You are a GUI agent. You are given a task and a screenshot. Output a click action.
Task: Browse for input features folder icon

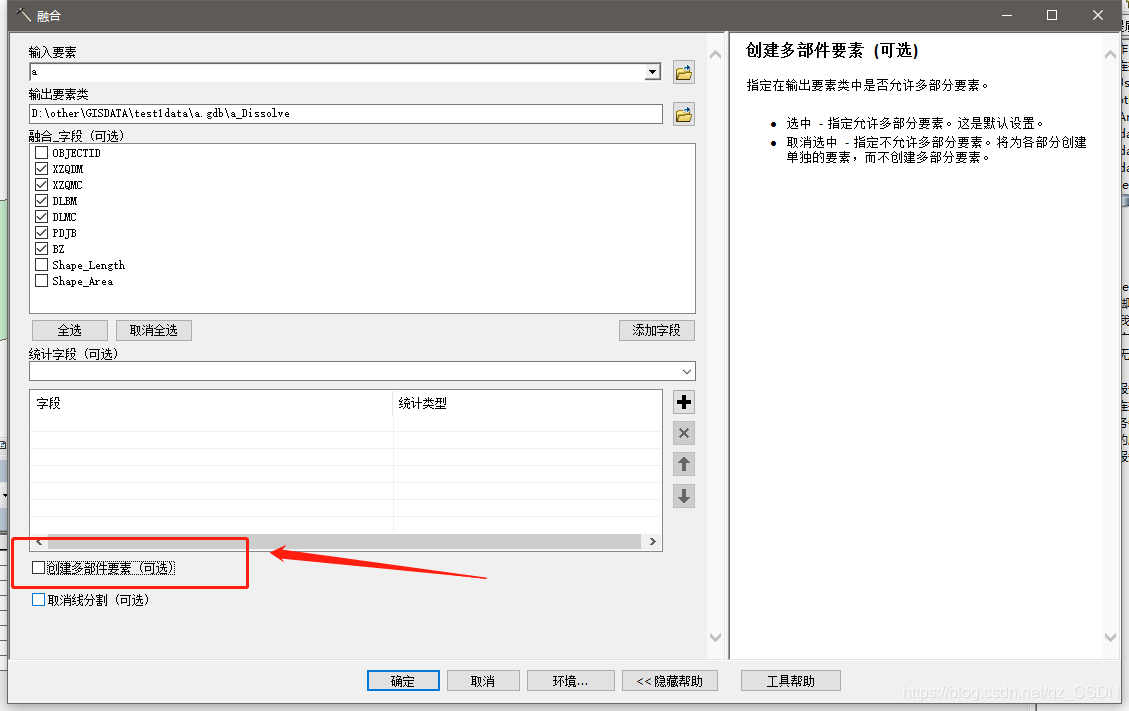pyautogui.click(x=683, y=72)
